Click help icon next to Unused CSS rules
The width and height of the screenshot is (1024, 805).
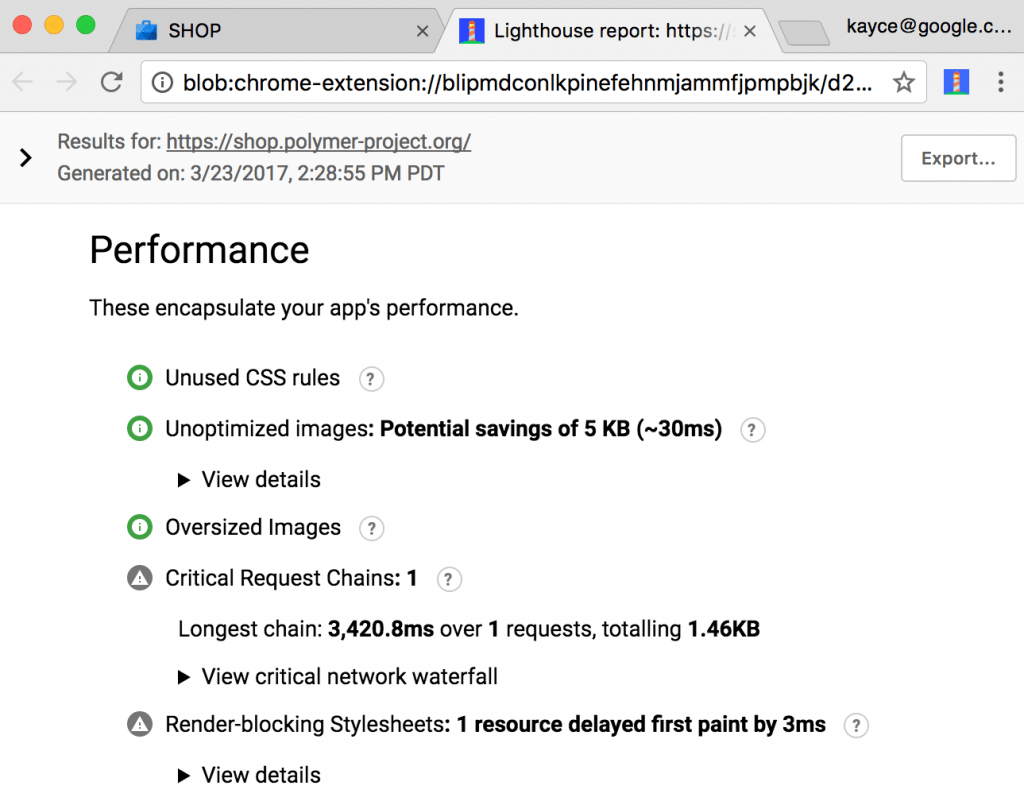pyautogui.click(x=371, y=379)
